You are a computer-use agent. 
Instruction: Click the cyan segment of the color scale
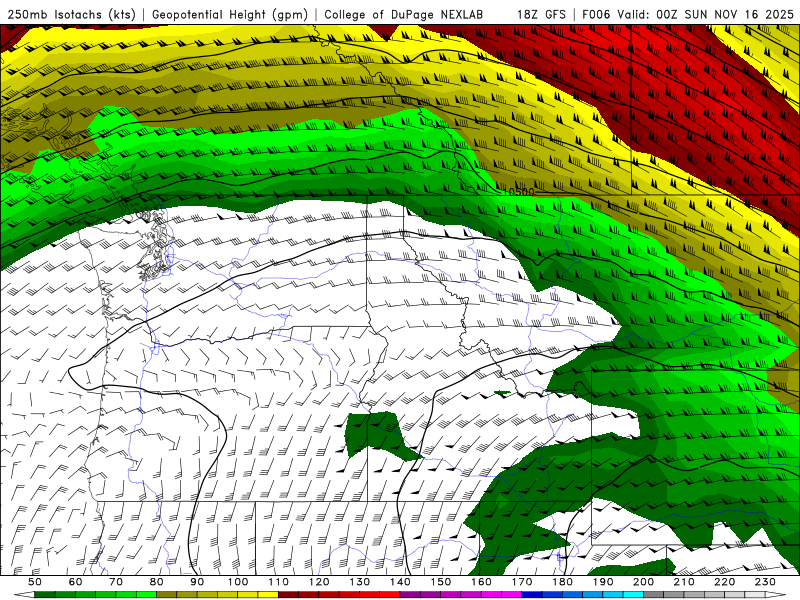click(x=634, y=595)
